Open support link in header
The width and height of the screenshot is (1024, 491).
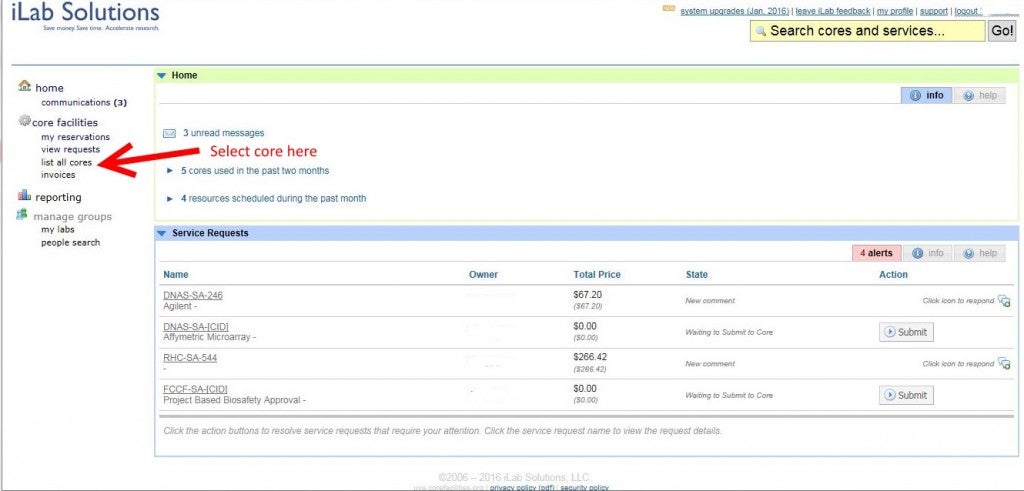(x=934, y=11)
